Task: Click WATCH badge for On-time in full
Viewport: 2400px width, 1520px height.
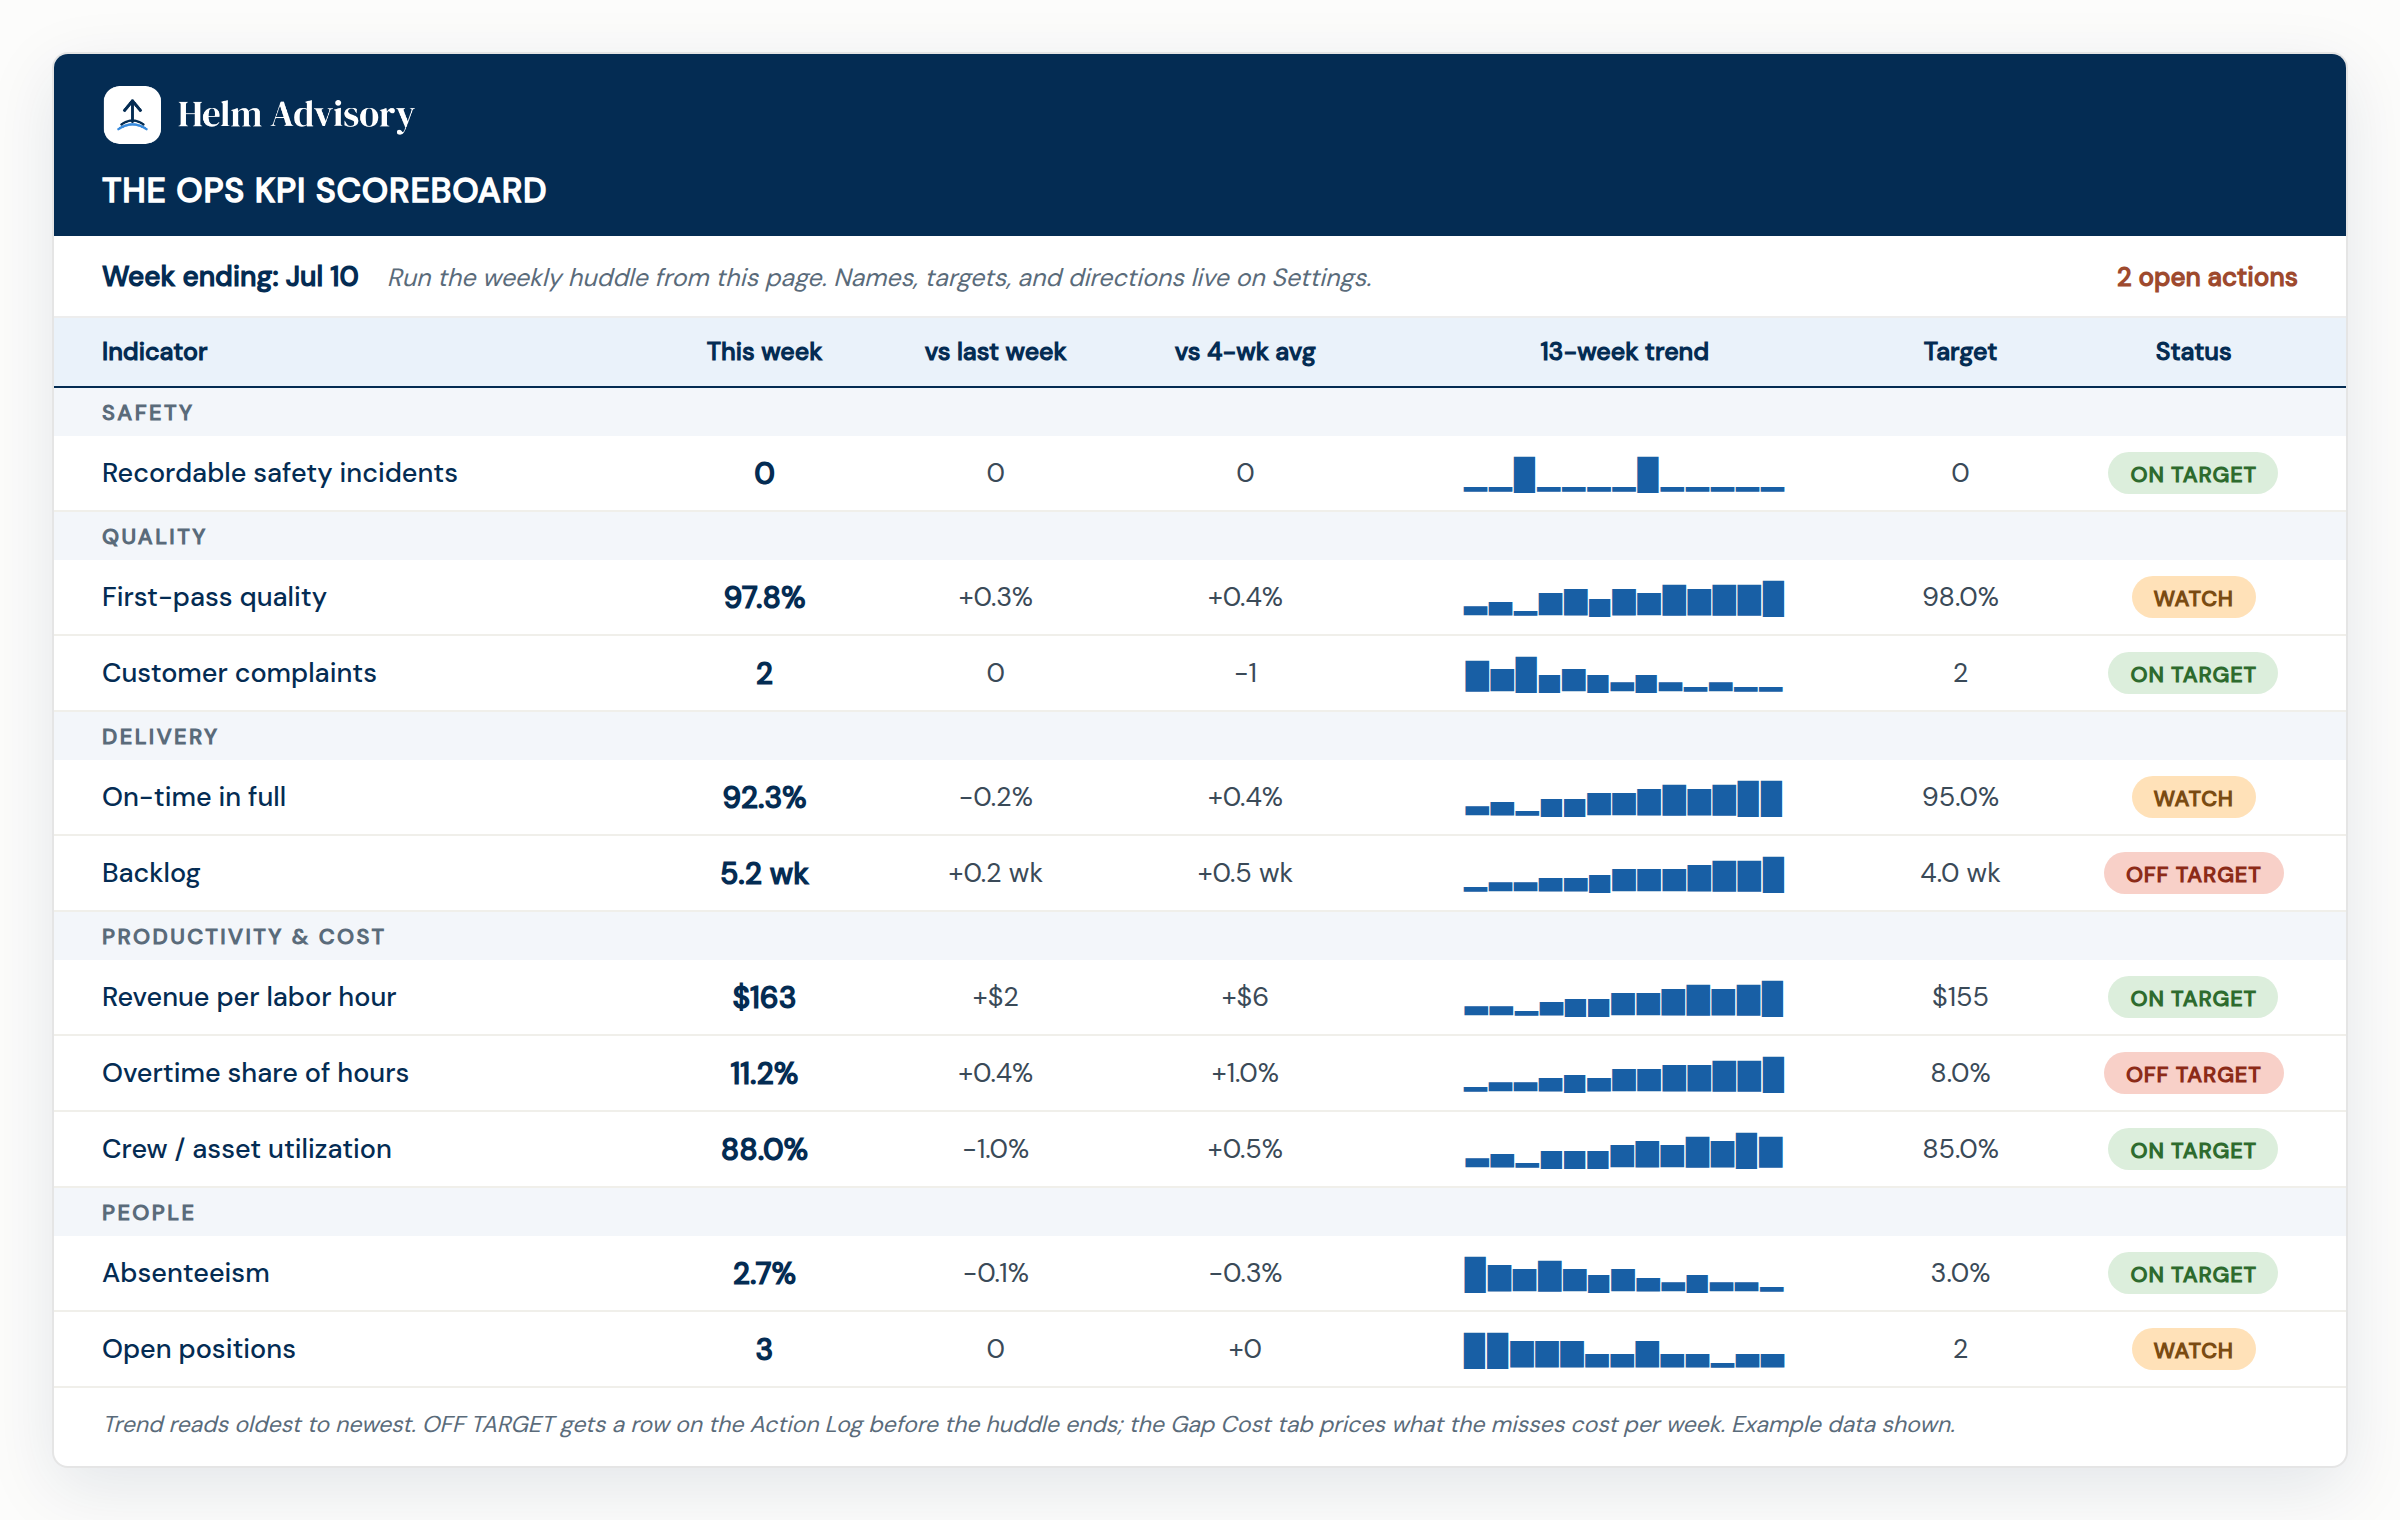Action: click(2193, 798)
